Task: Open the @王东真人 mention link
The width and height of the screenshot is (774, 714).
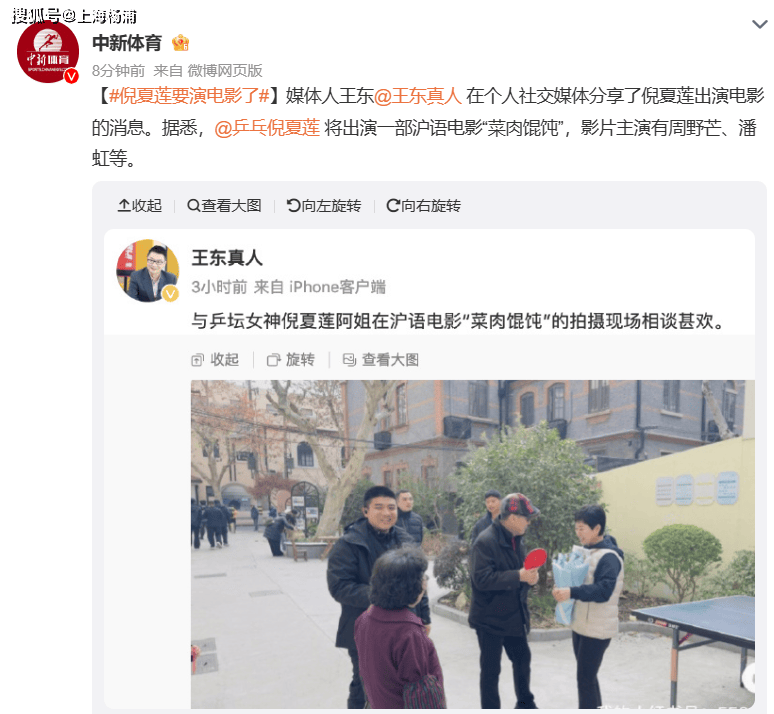Action: [x=418, y=96]
